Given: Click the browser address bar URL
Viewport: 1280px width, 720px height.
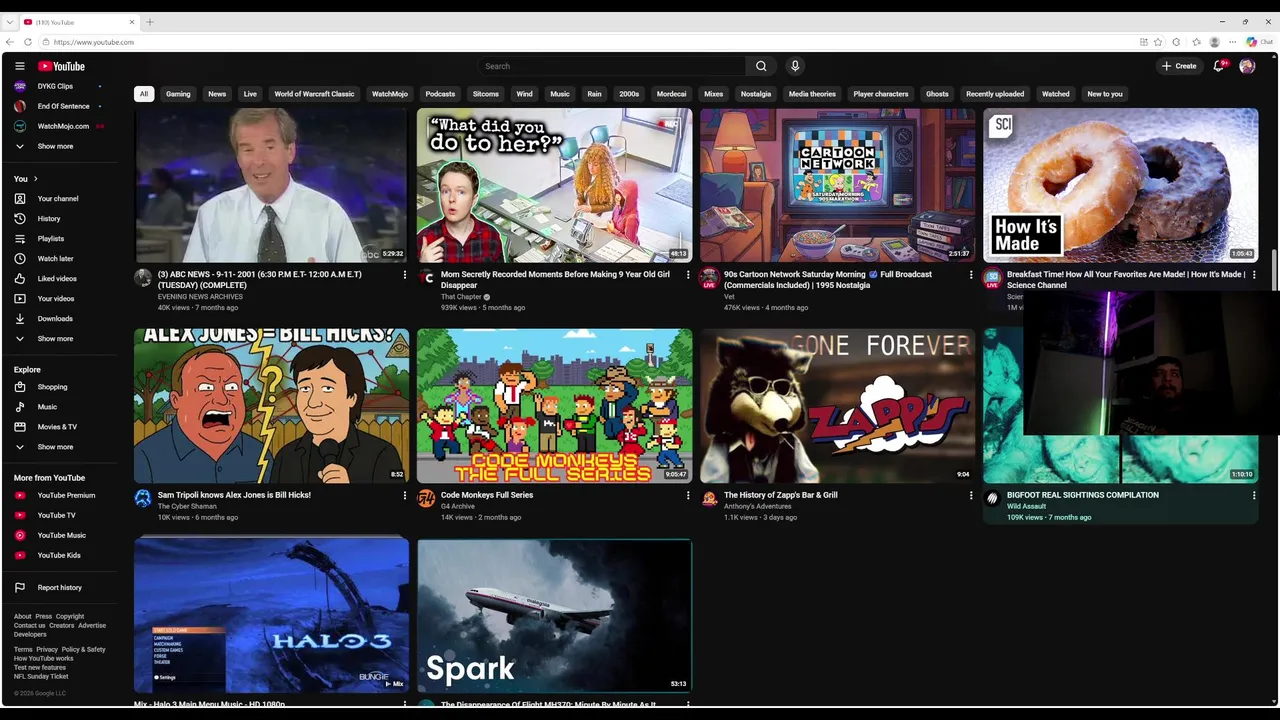Looking at the screenshot, I should tap(94, 42).
